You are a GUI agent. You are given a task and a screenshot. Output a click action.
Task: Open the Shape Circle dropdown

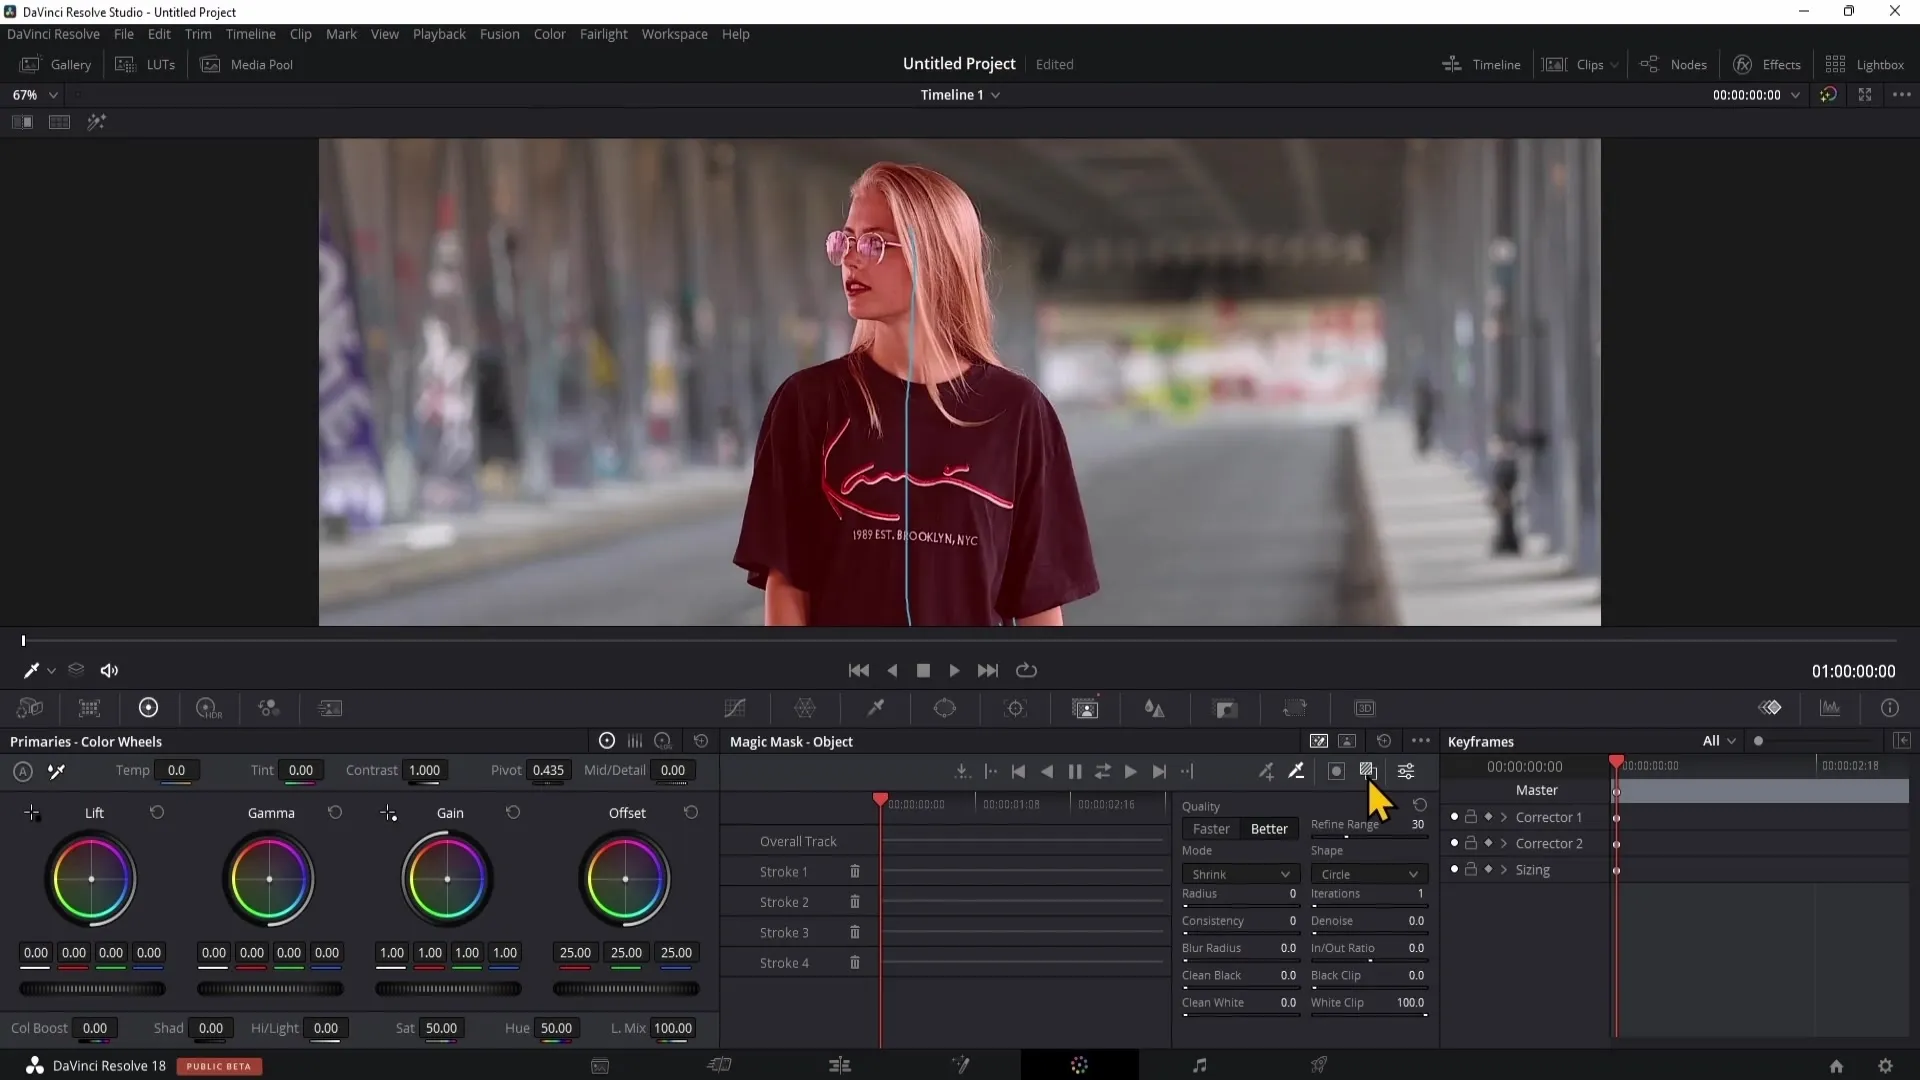pyautogui.click(x=1369, y=873)
